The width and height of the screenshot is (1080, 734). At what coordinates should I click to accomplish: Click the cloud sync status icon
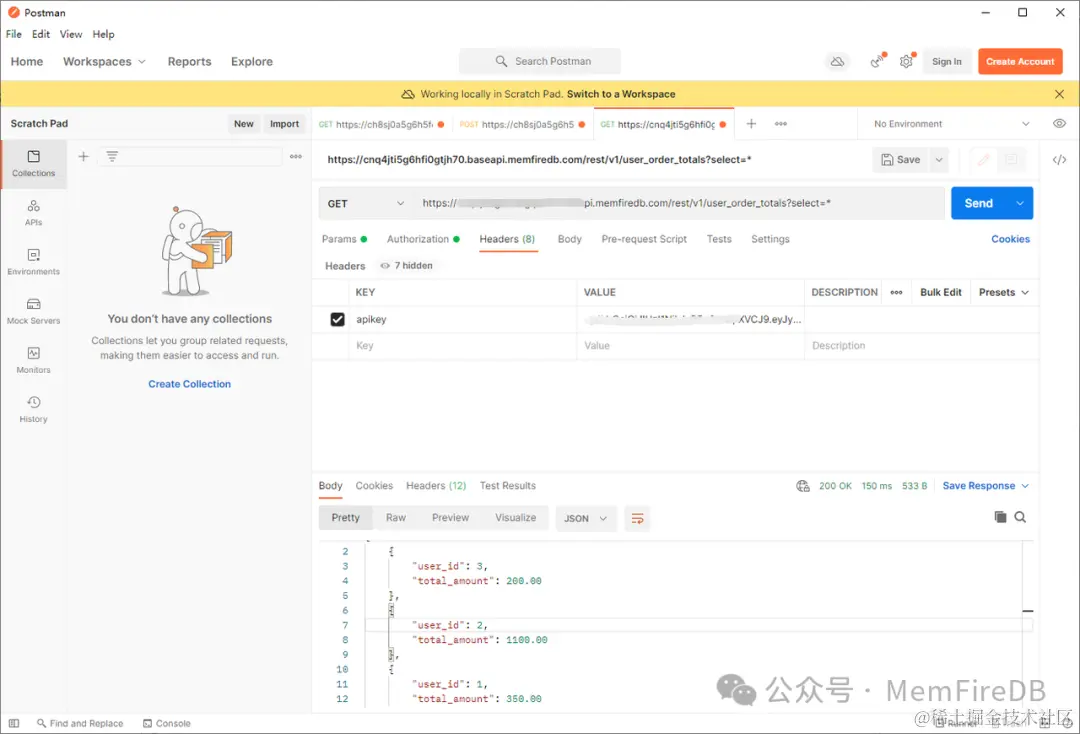pos(837,61)
